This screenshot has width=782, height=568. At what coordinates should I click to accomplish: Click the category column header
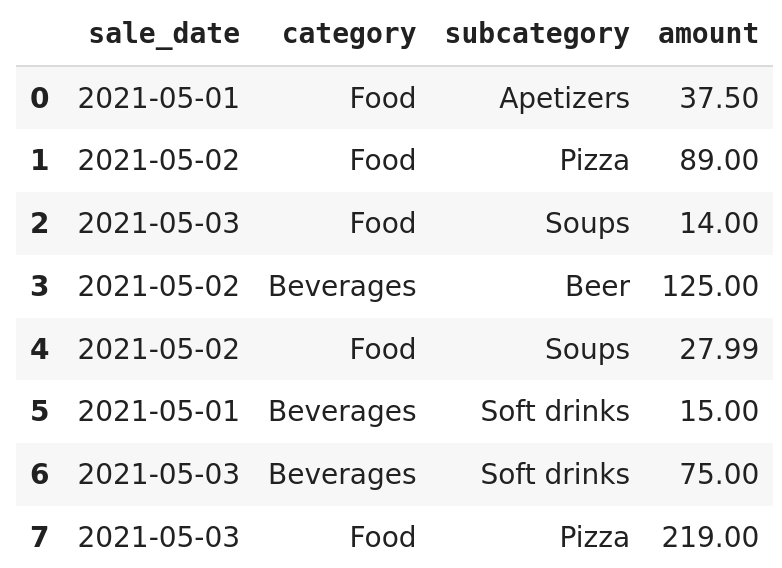[x=348, y=34]
